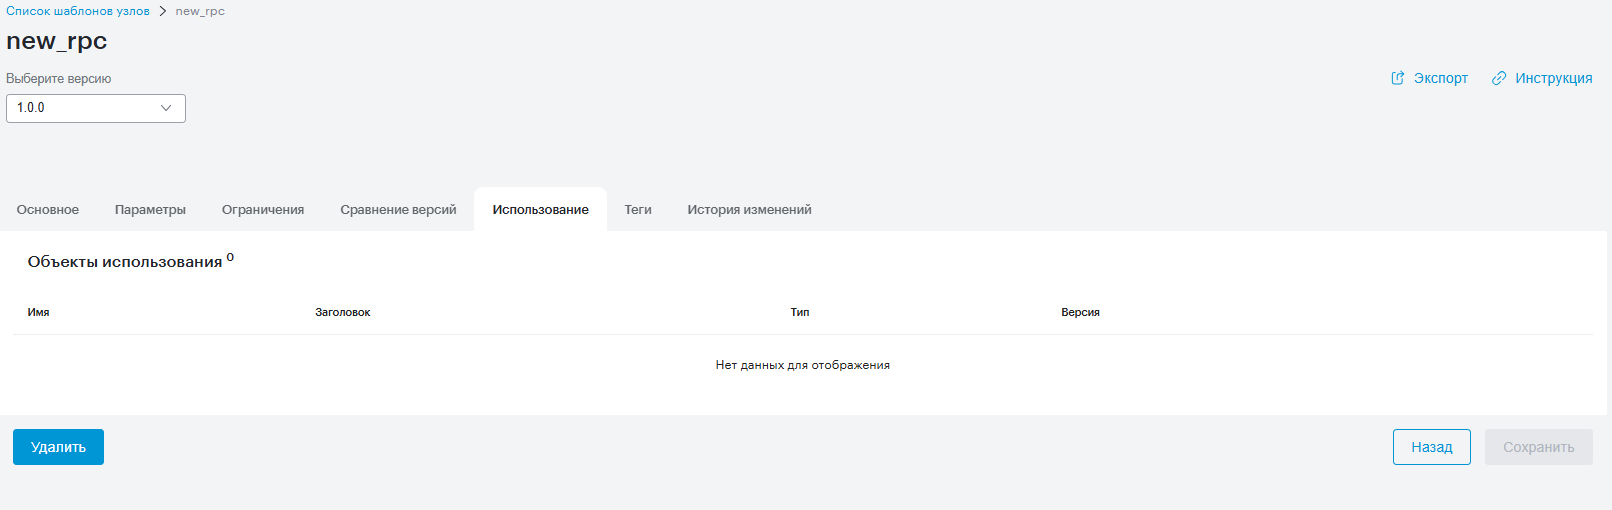This screenshot has height=510, width=1612.
Task: Open the Ограничения tab
Action: 263,210
